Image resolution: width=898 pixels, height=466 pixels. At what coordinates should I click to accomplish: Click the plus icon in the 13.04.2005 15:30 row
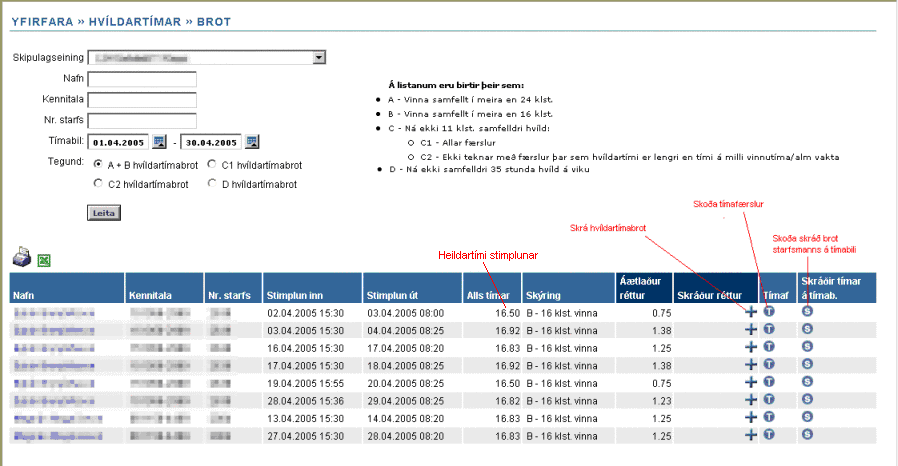coord(751,417)
